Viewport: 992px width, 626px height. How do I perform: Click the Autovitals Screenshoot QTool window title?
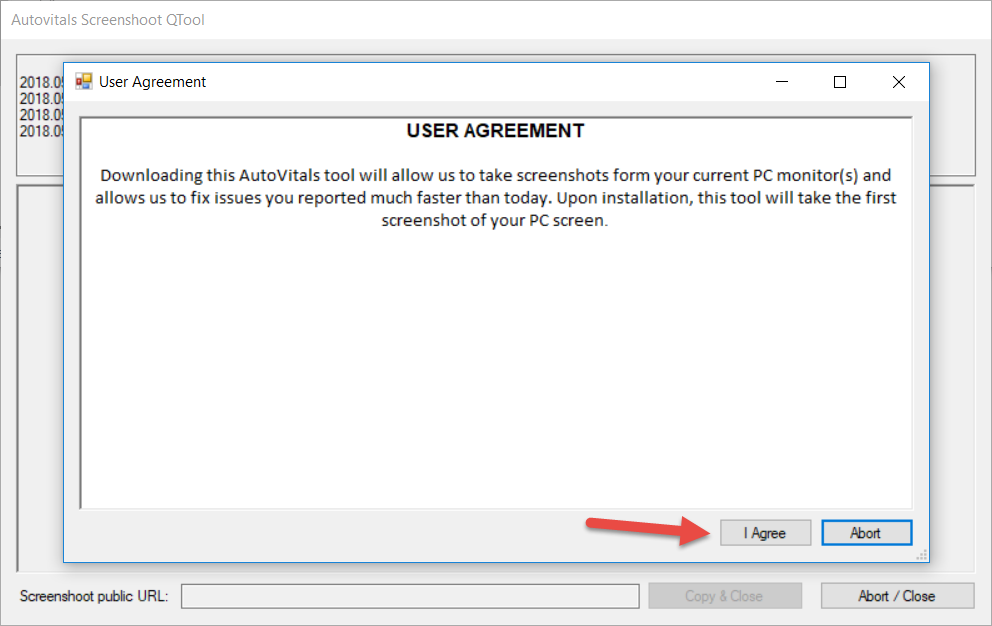pyautogui.click(x=108, y=20)
